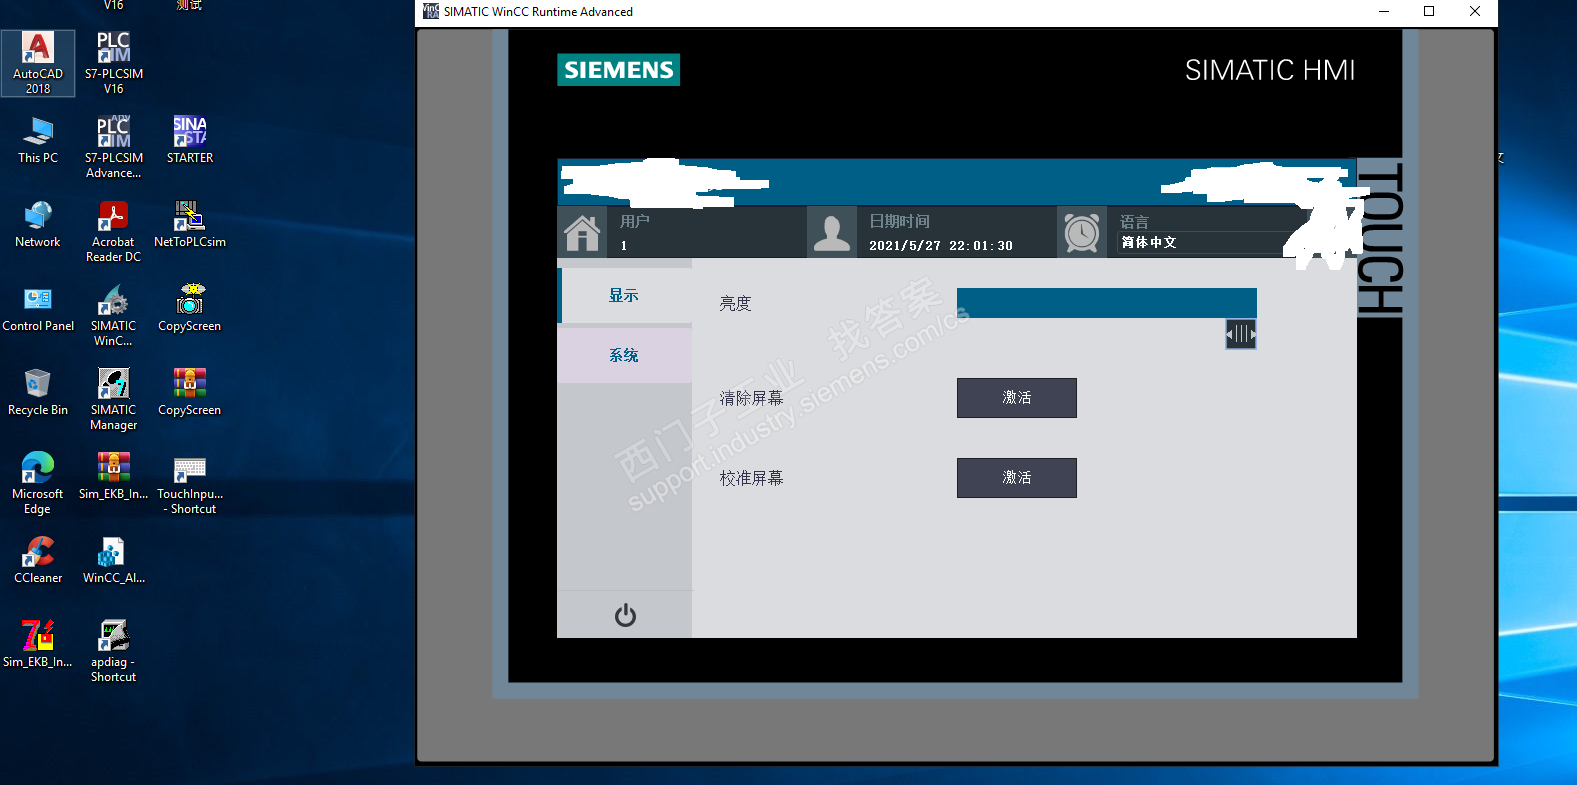Click the WinCC Runtime icon in the title bar
The width and height of the screenshot is (1577, 785).
pos(431,11)
